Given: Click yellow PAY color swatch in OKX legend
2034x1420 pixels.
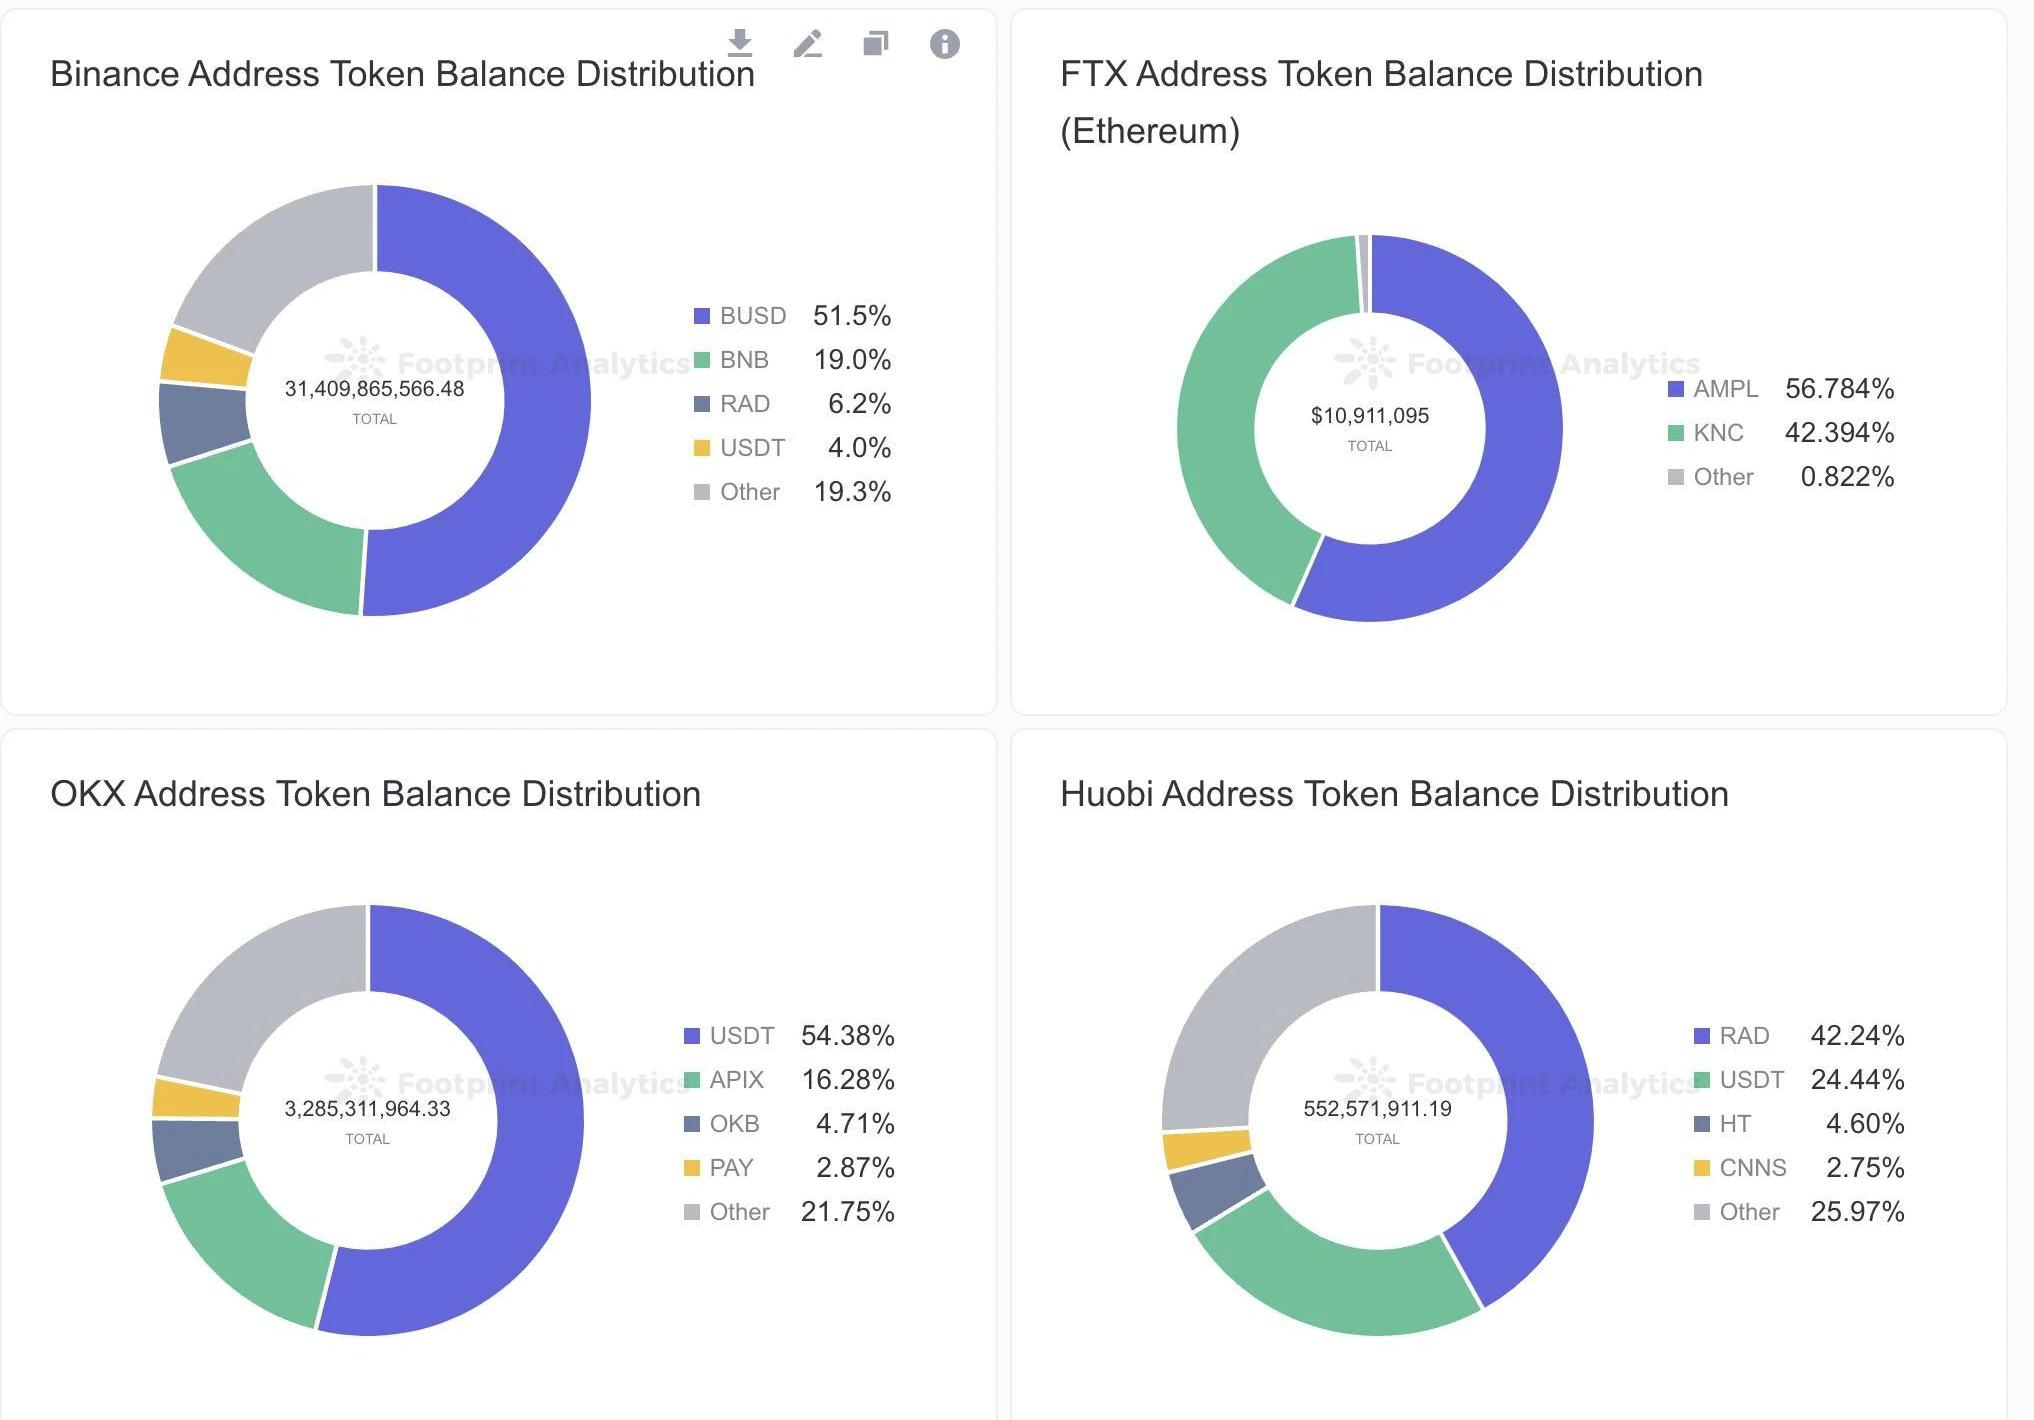Looking at the screenshot, I should [692, 1168].
